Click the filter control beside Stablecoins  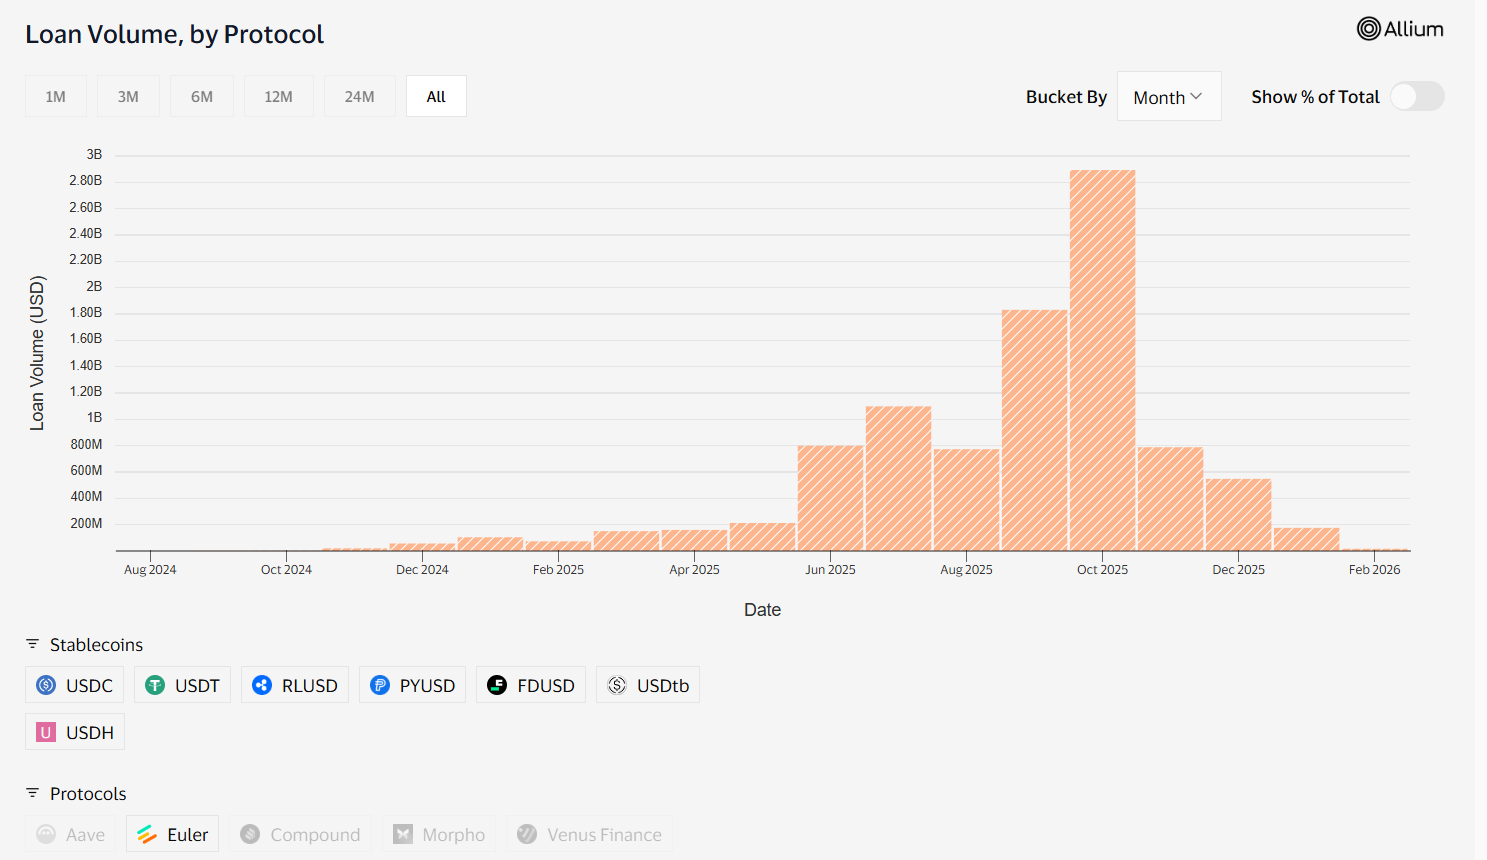click(x=31, y=644)
